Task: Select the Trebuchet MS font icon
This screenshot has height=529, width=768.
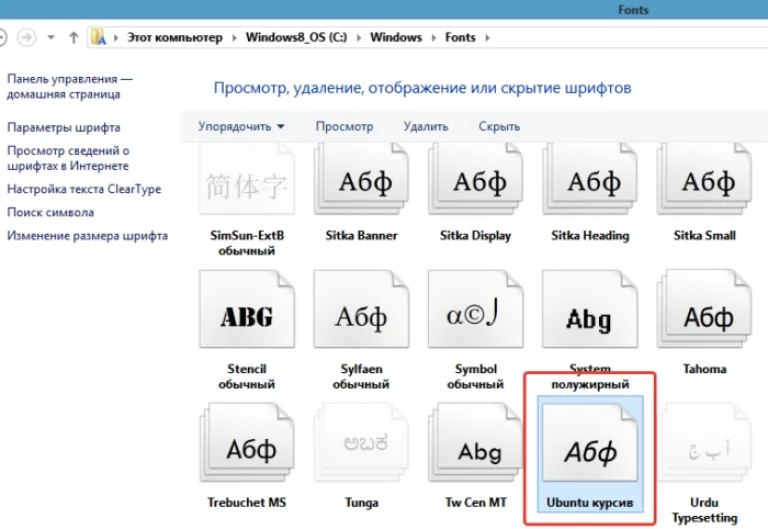Action: pos(247,443)
